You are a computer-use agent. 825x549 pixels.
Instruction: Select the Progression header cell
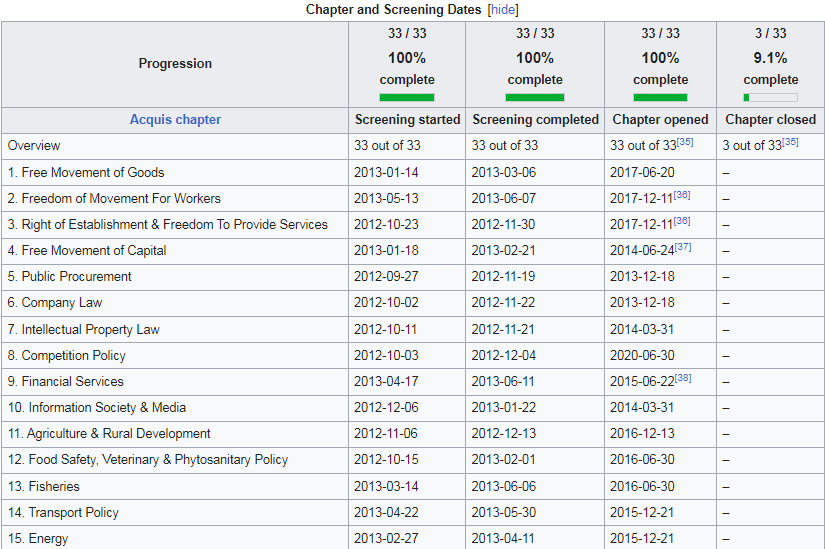[x=175, y=64]
